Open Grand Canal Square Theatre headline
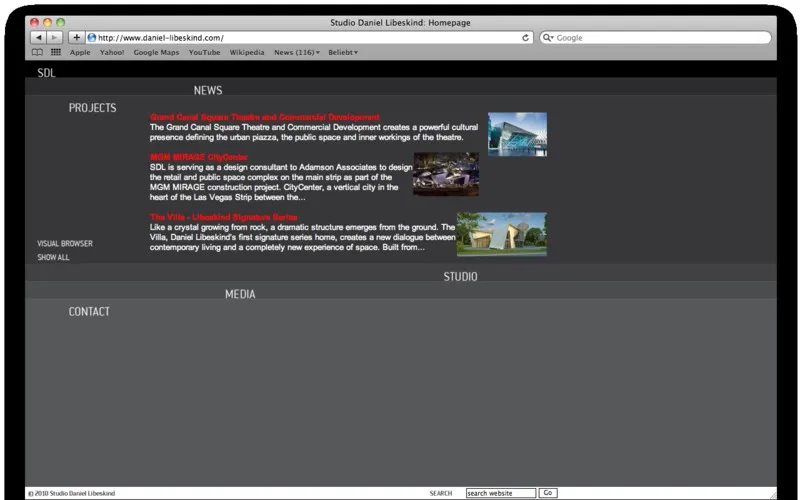This screenshot has height=500, width=800. (265, 117)
